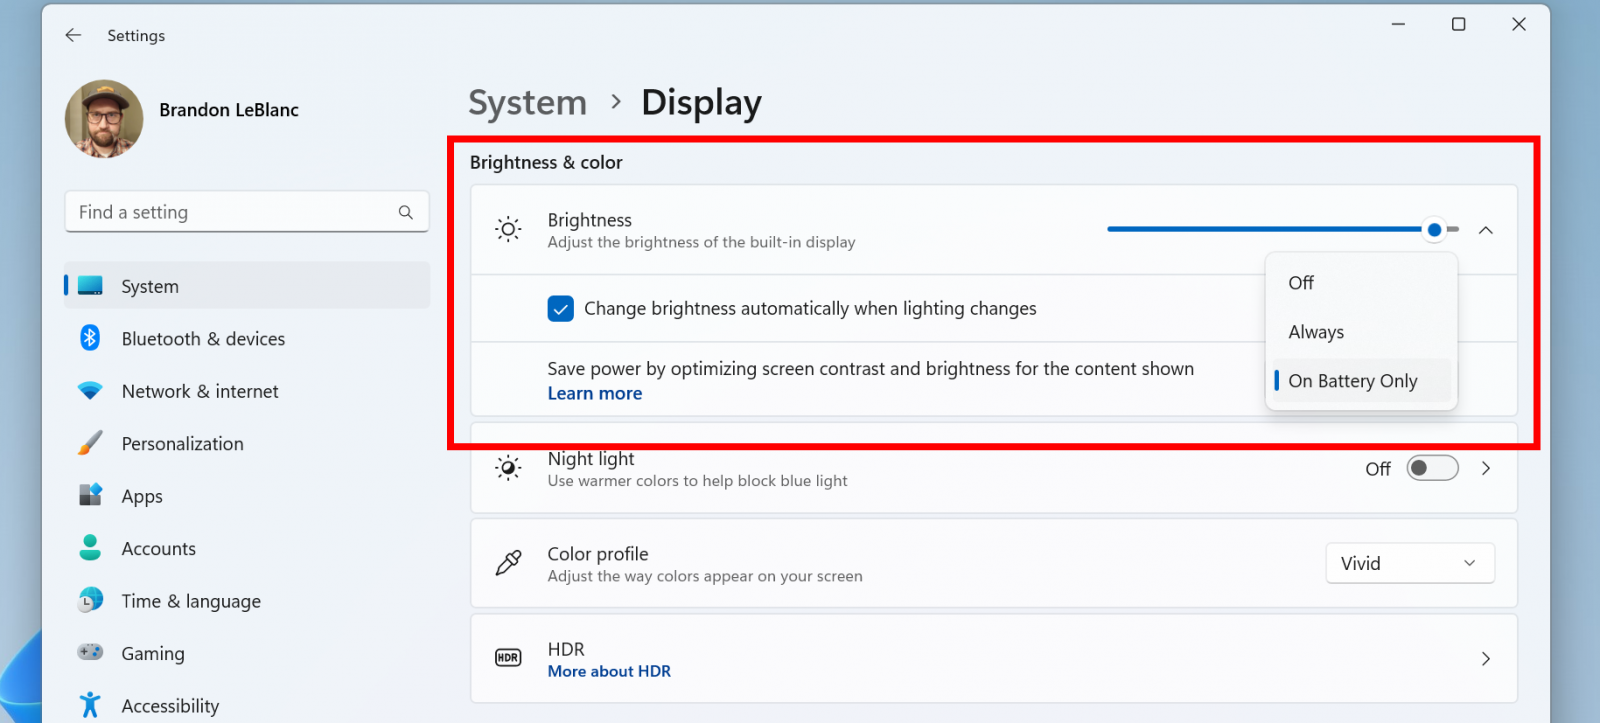
Task: Click the back arrow in Settings
Action: click(73, 35)
